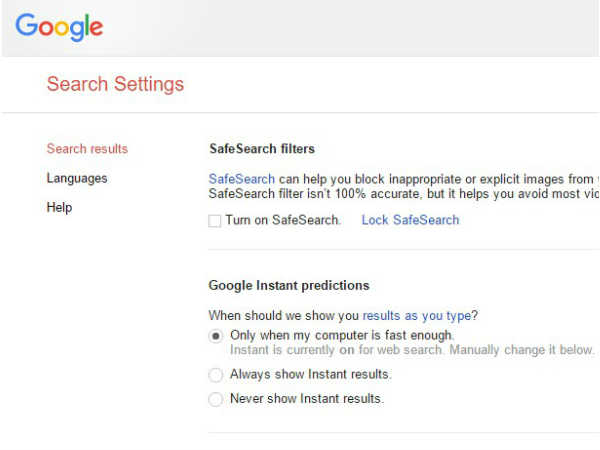Follow the 'results as you type' link

[x=420, y=315]
